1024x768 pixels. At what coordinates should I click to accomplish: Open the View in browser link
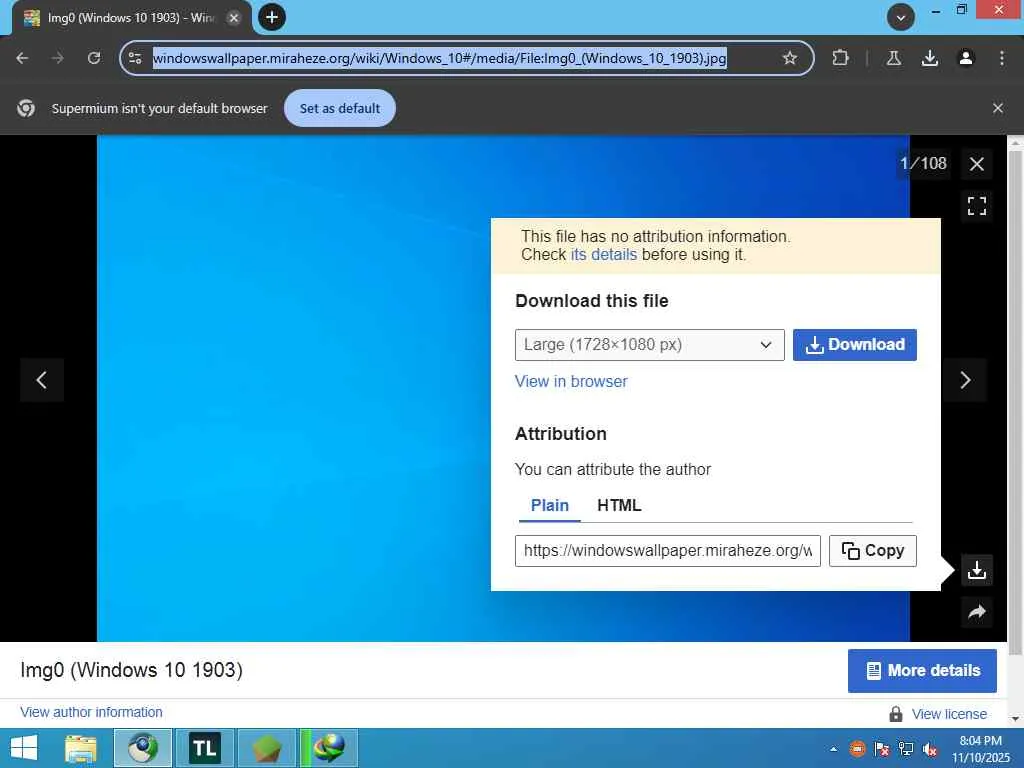[x=571, y=381]
